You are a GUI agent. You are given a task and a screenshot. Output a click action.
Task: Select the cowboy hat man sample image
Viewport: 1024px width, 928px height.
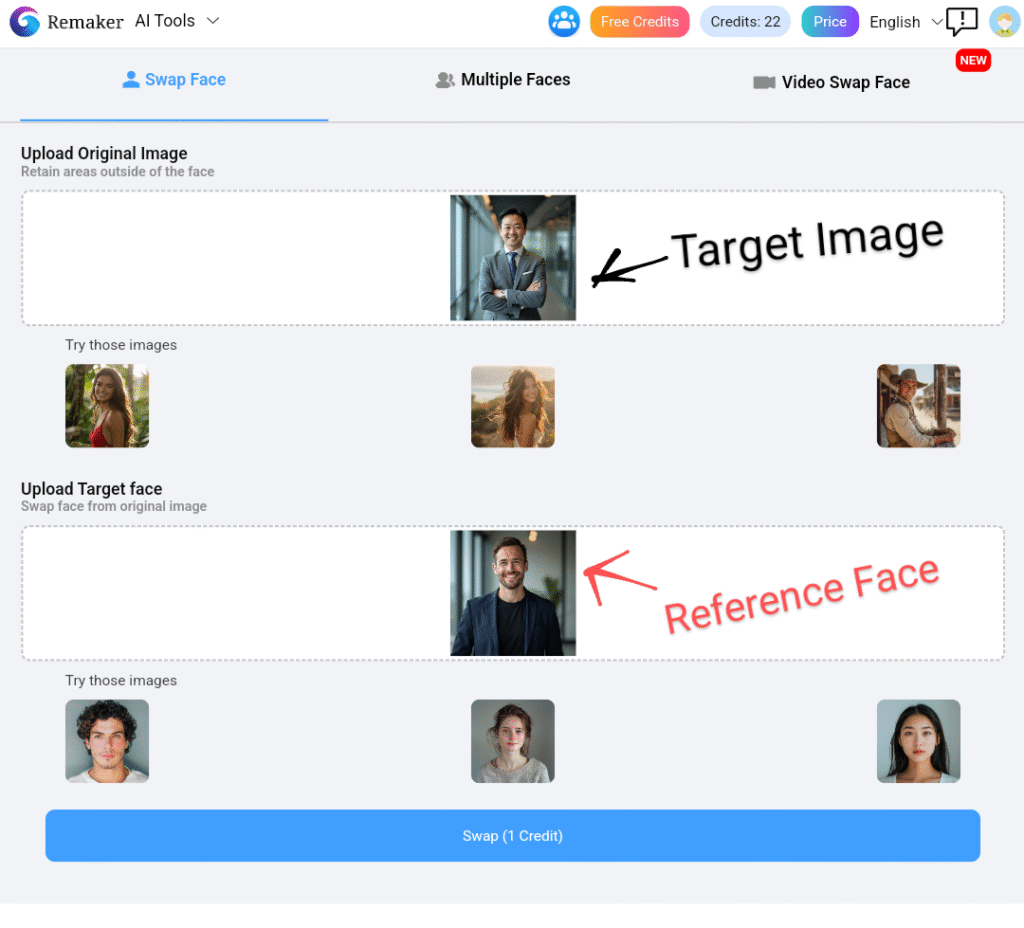[x=918, y=406]
